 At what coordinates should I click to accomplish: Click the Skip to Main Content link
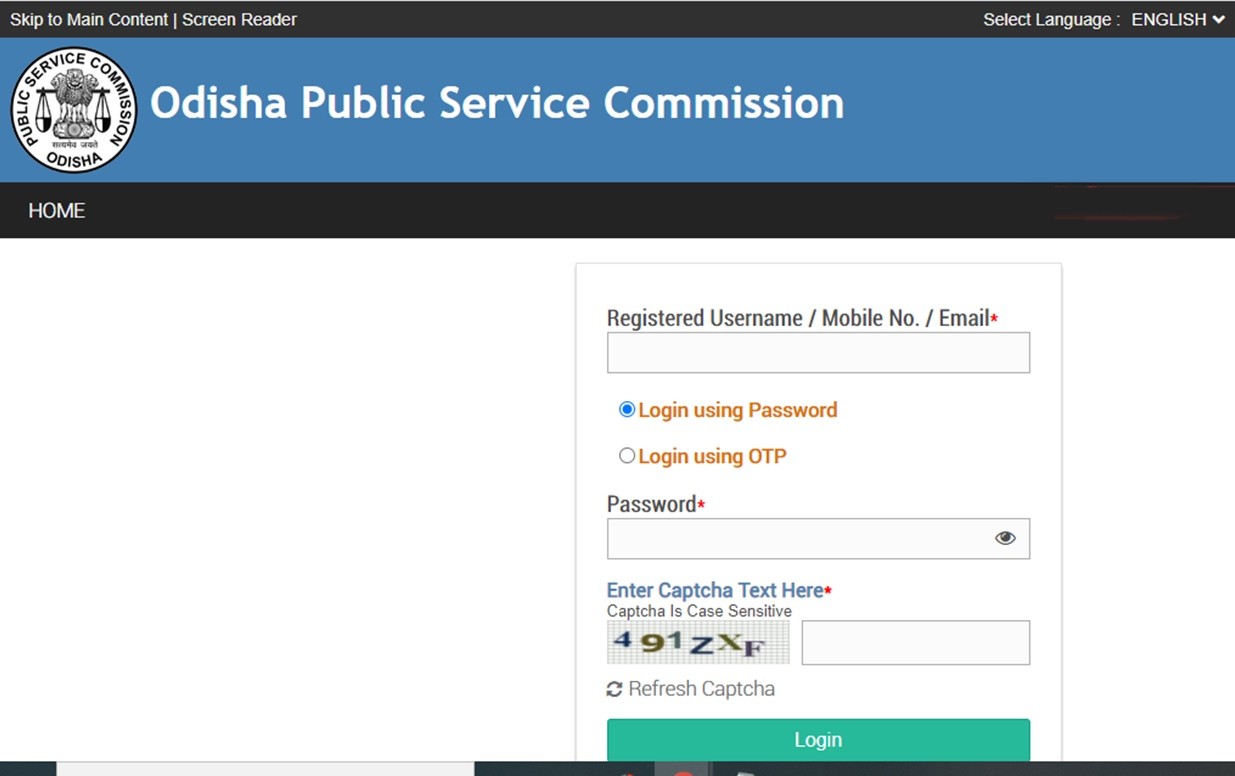(89, 19)
